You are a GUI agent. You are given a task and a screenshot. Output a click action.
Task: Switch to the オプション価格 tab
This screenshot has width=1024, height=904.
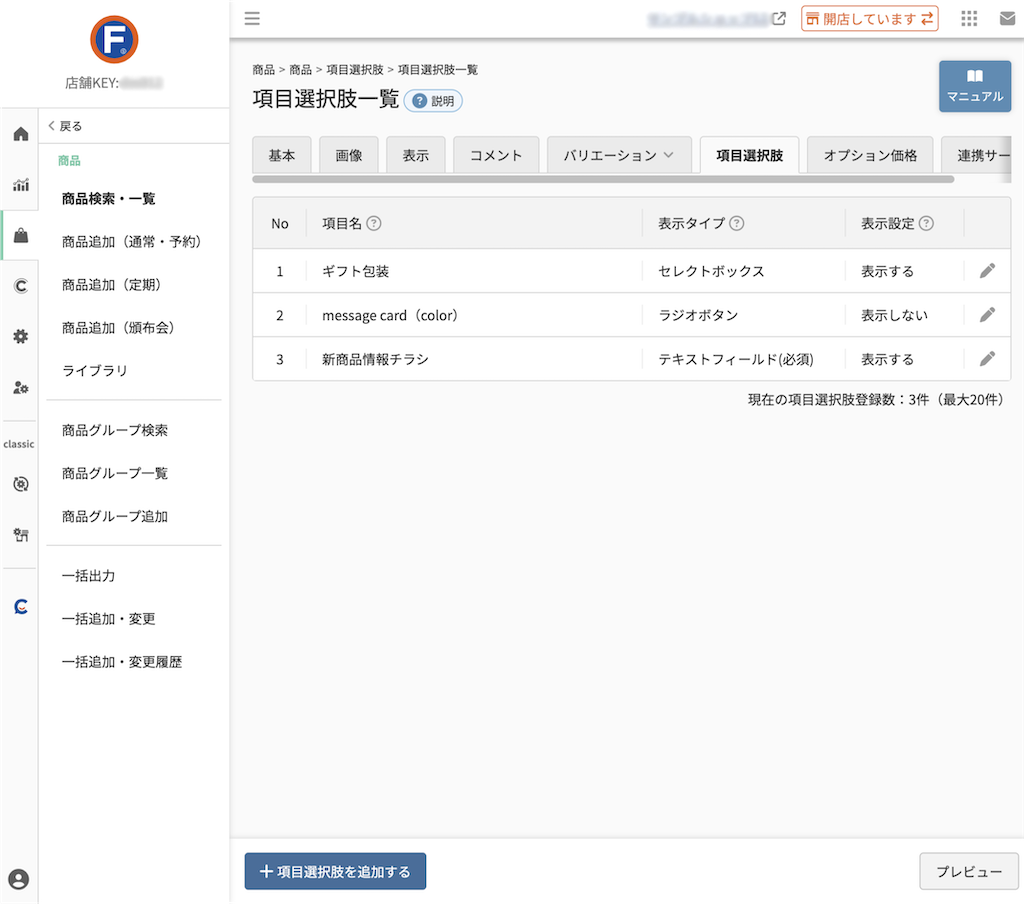click(x=870, y=155)
